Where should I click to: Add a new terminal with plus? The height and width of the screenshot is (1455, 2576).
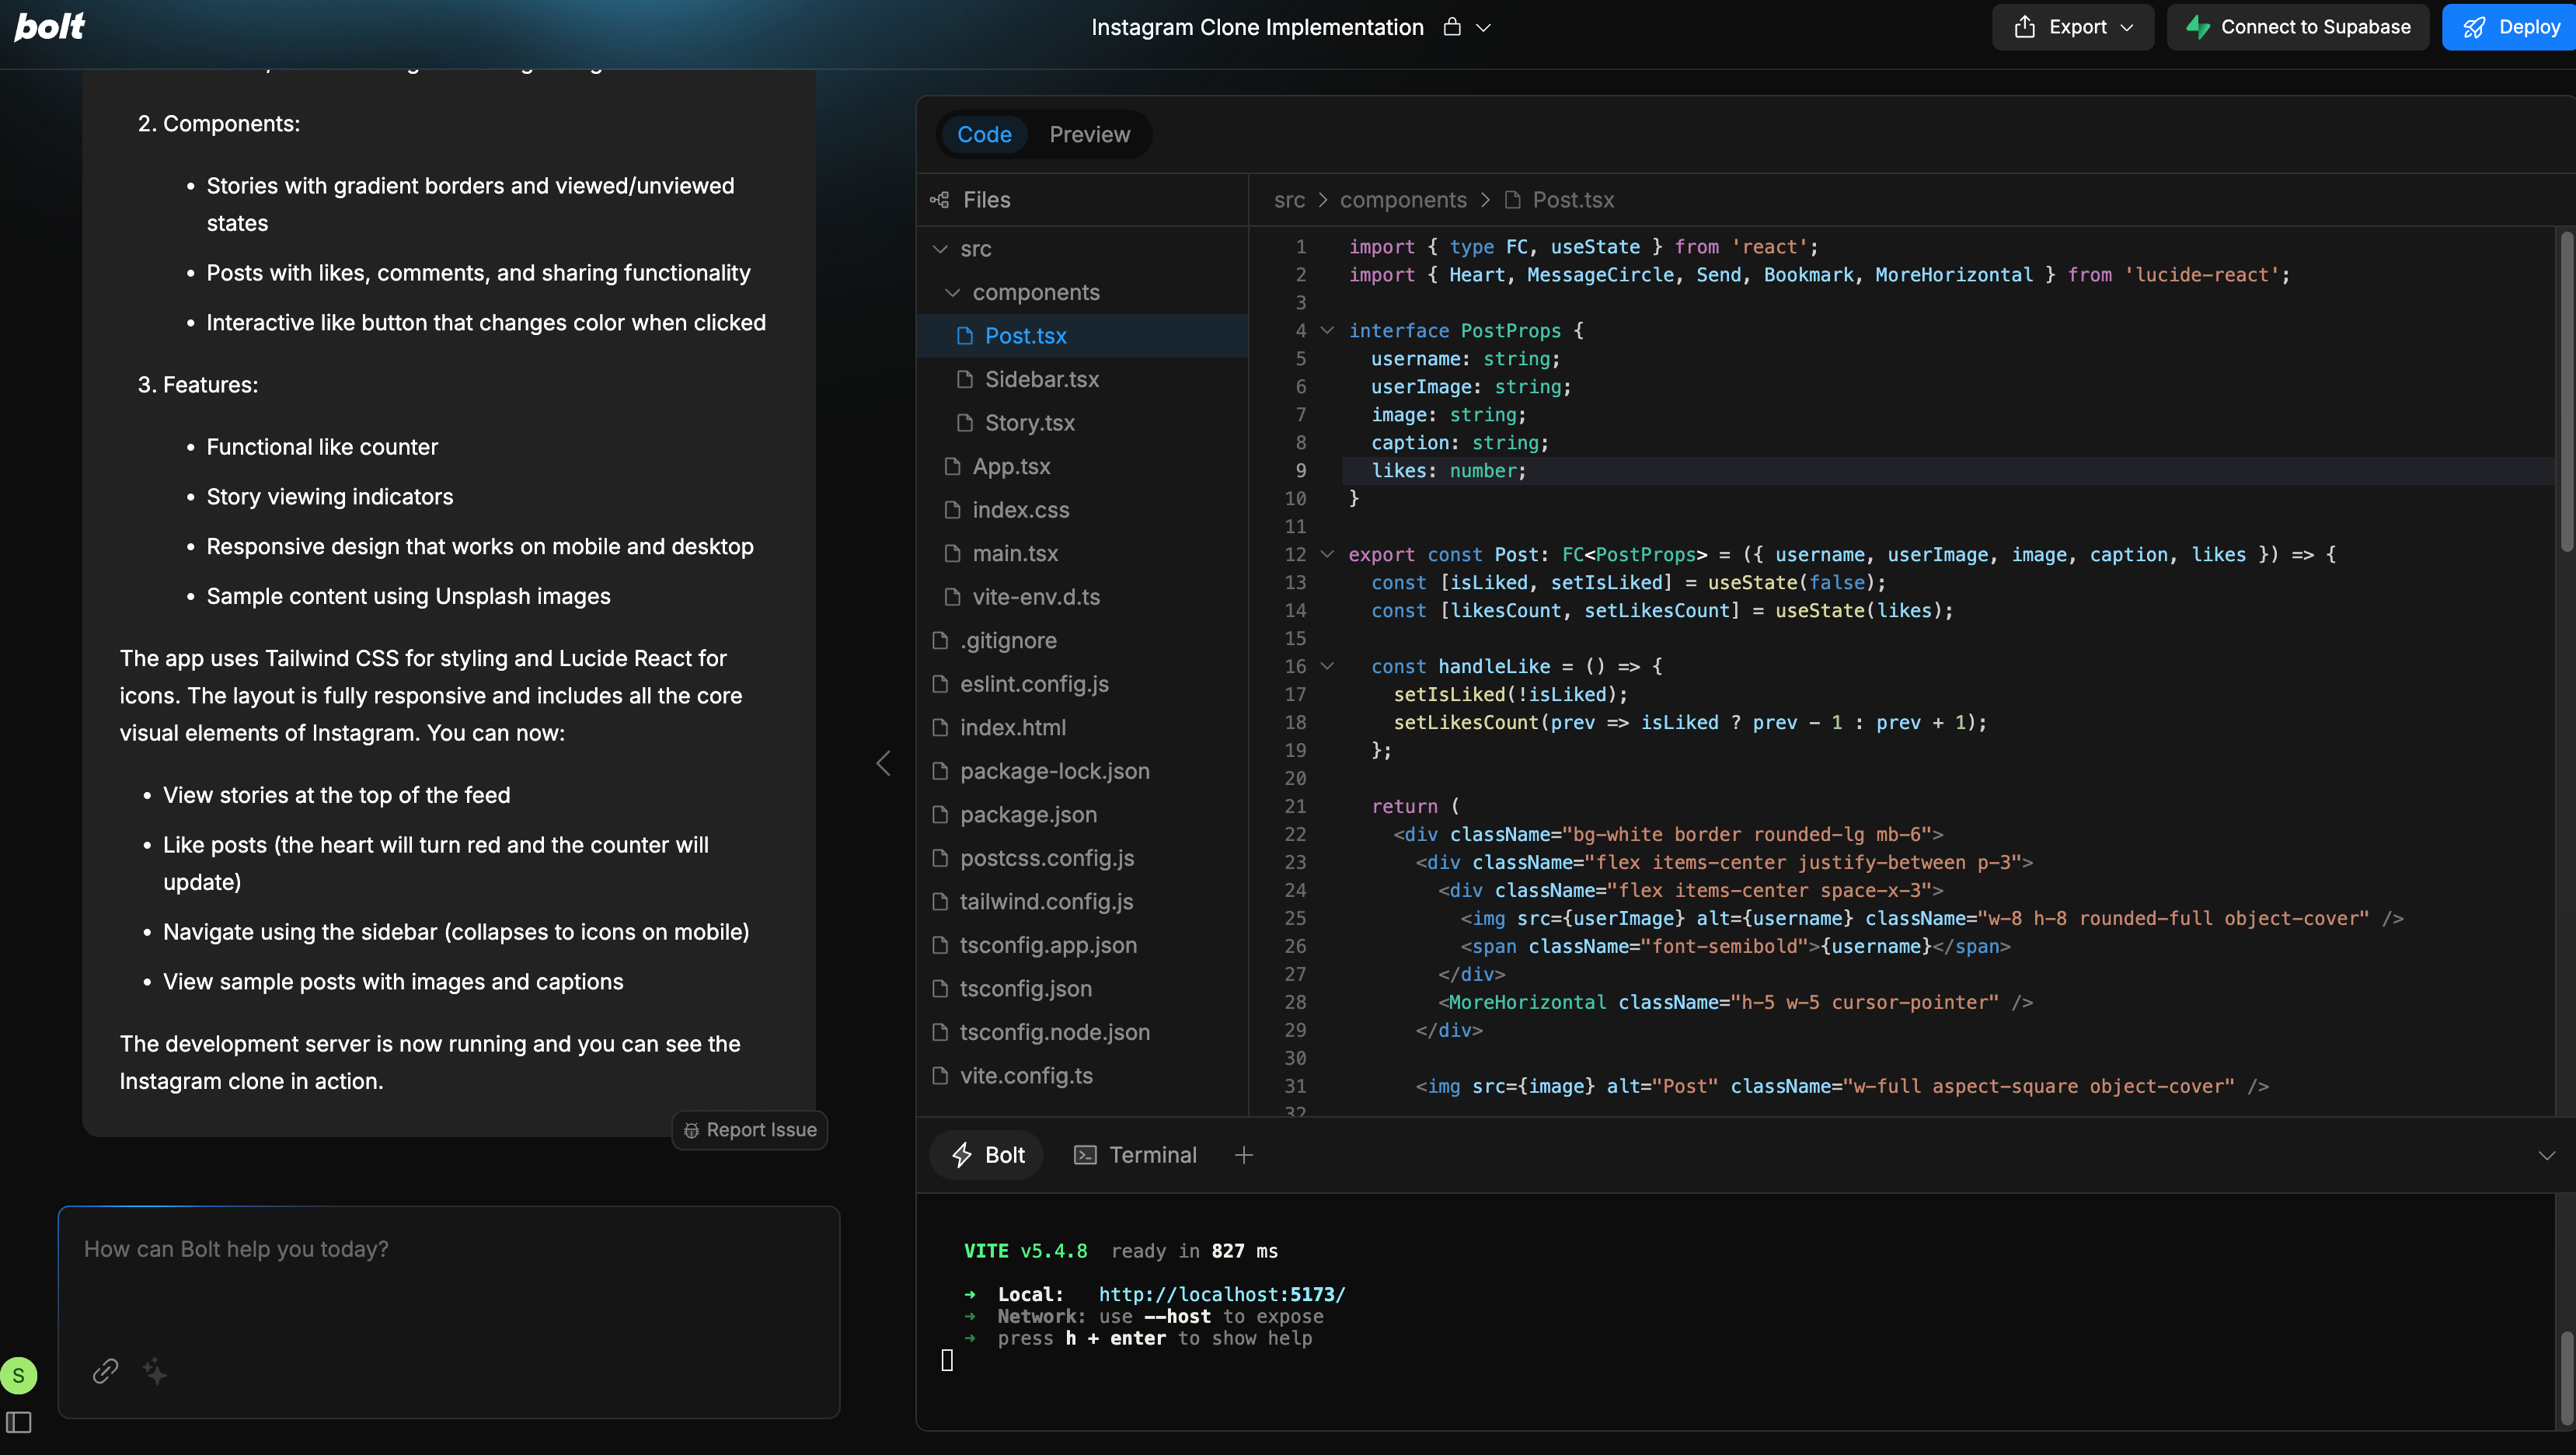(1244, 1155)
